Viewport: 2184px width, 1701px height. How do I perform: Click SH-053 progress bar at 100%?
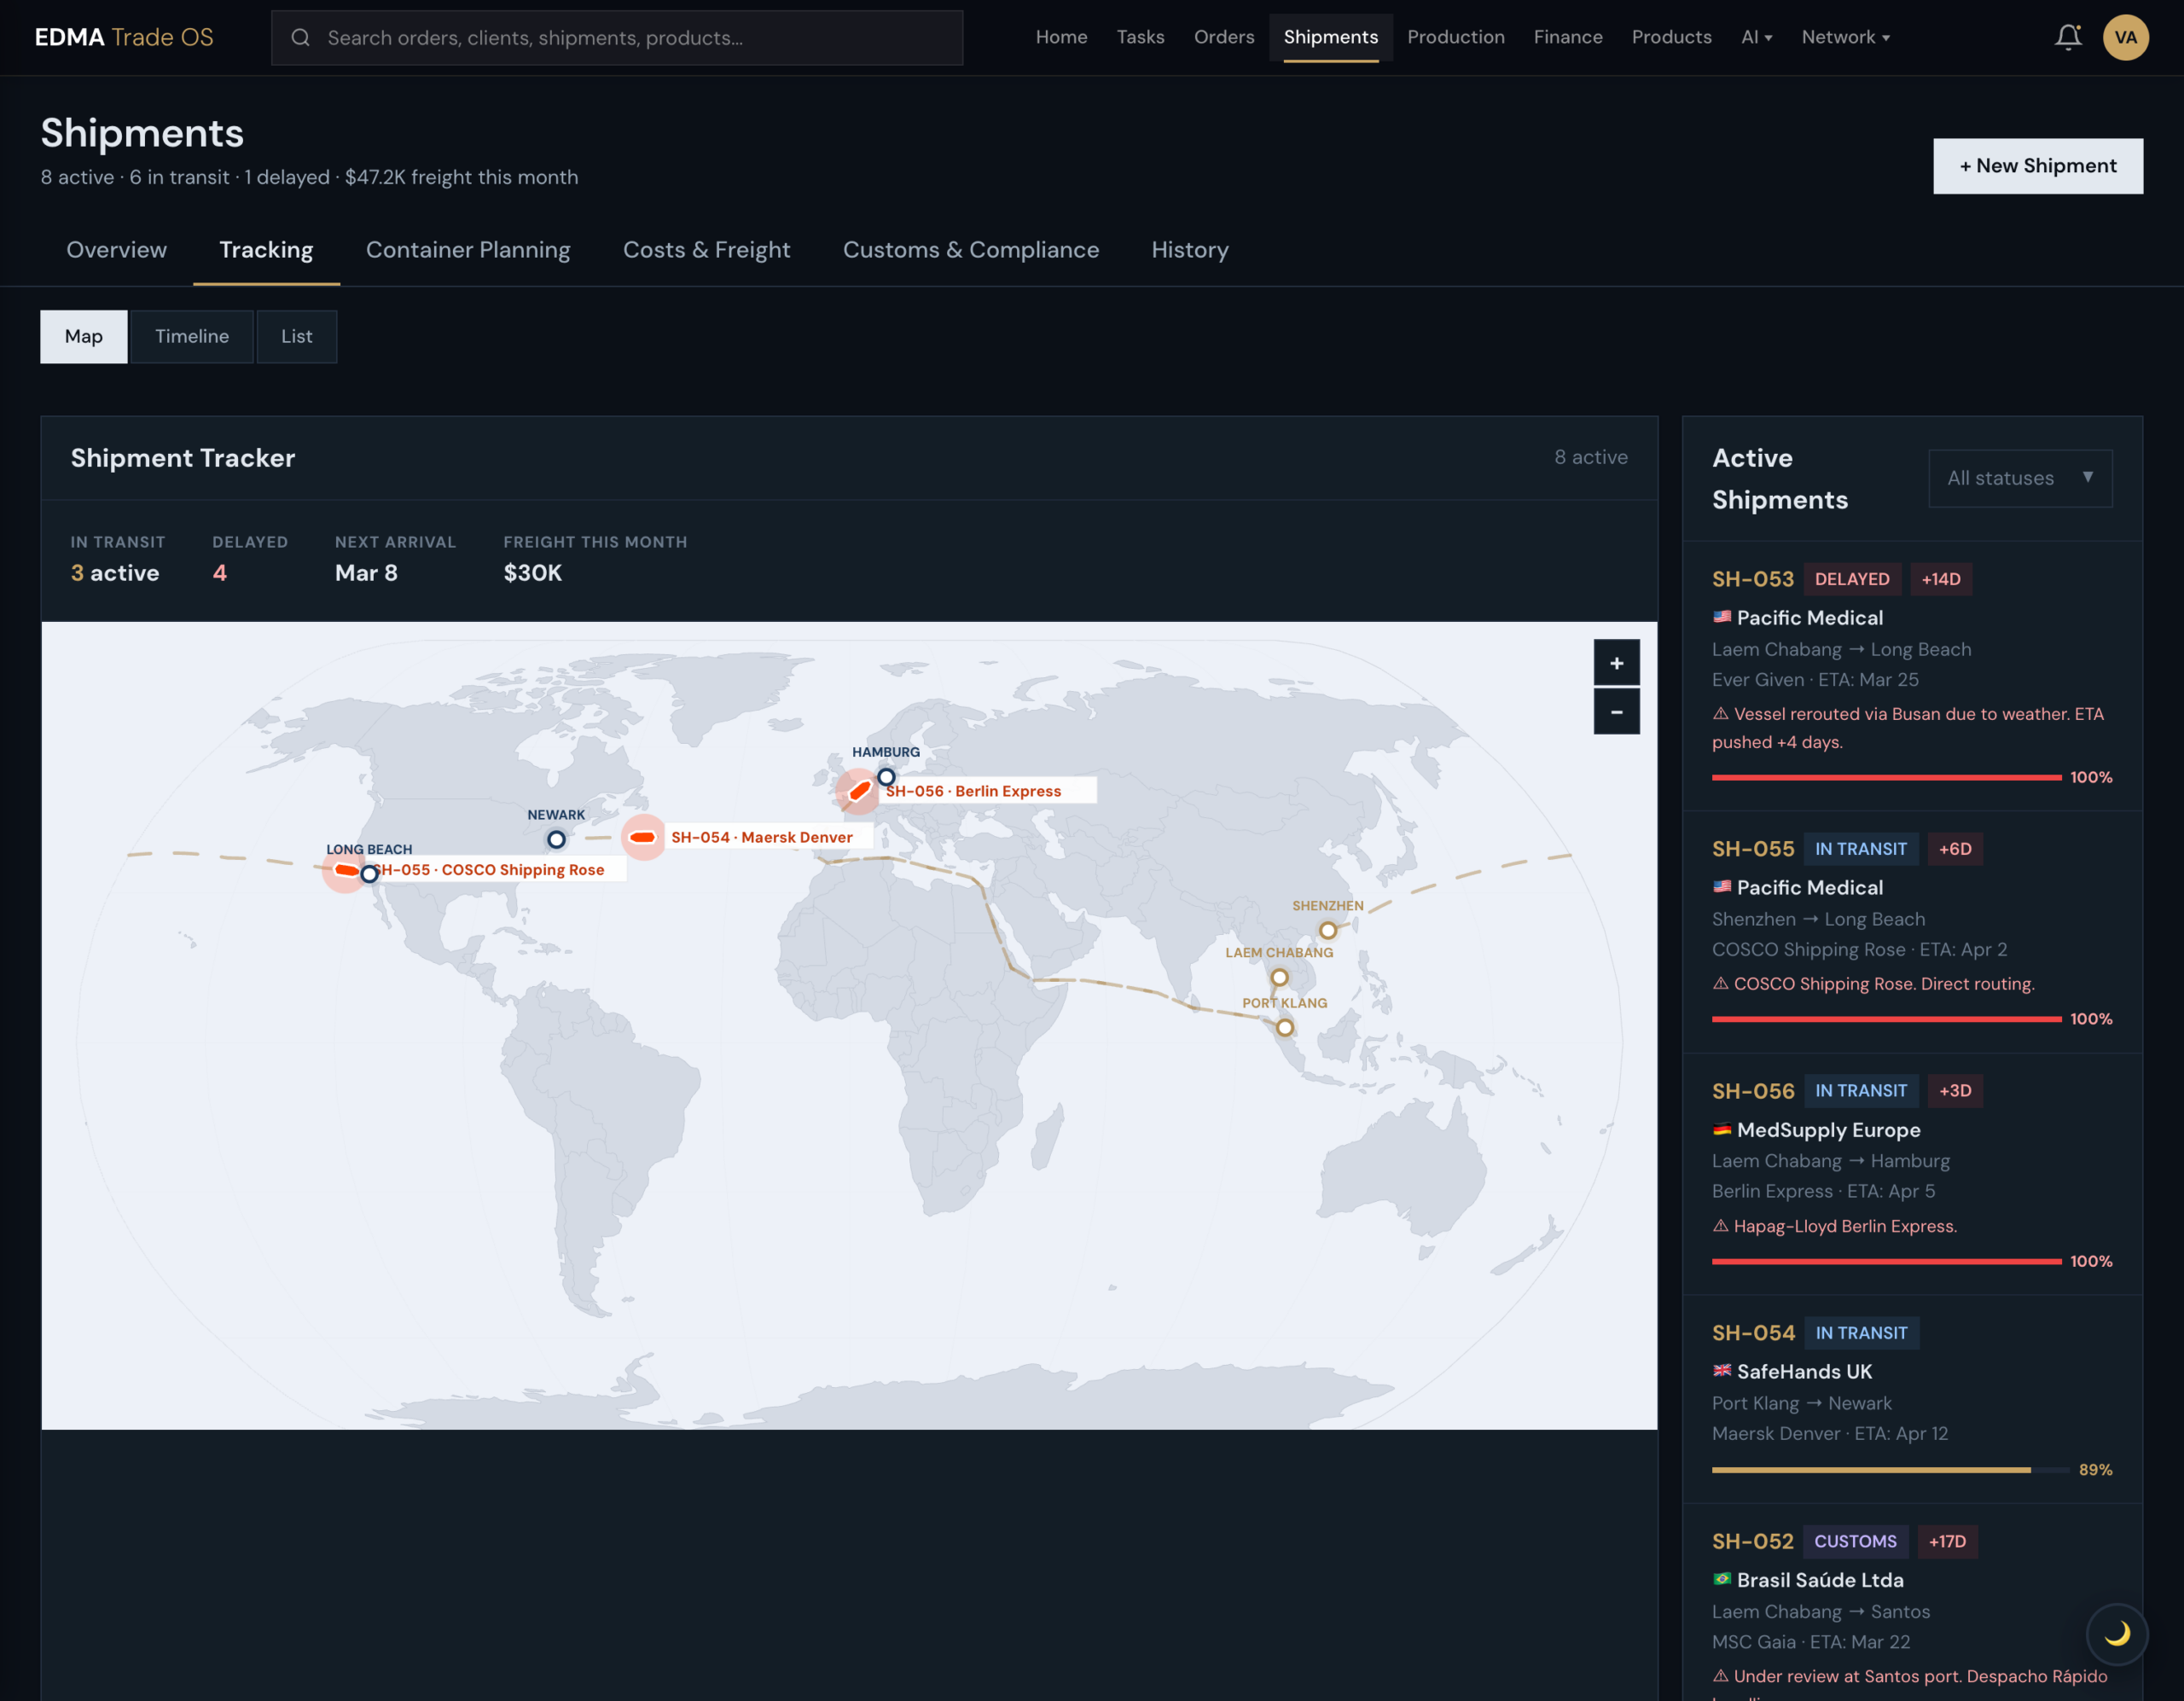(x=1886, y=777)
